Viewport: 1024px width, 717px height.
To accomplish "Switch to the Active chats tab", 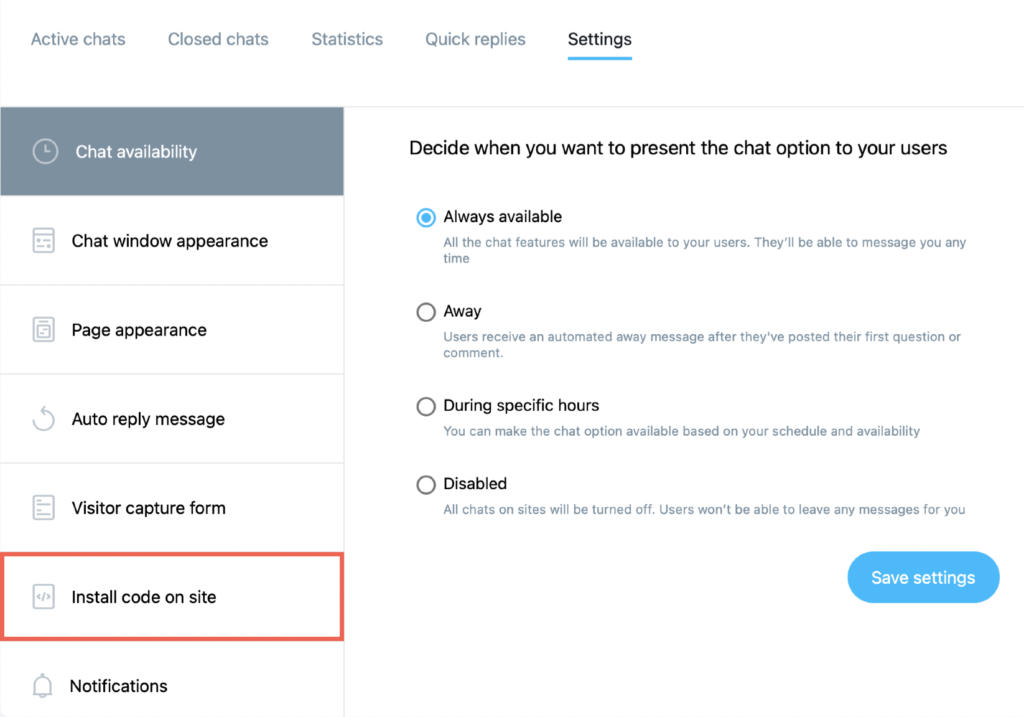I will [x=78, y=39].
